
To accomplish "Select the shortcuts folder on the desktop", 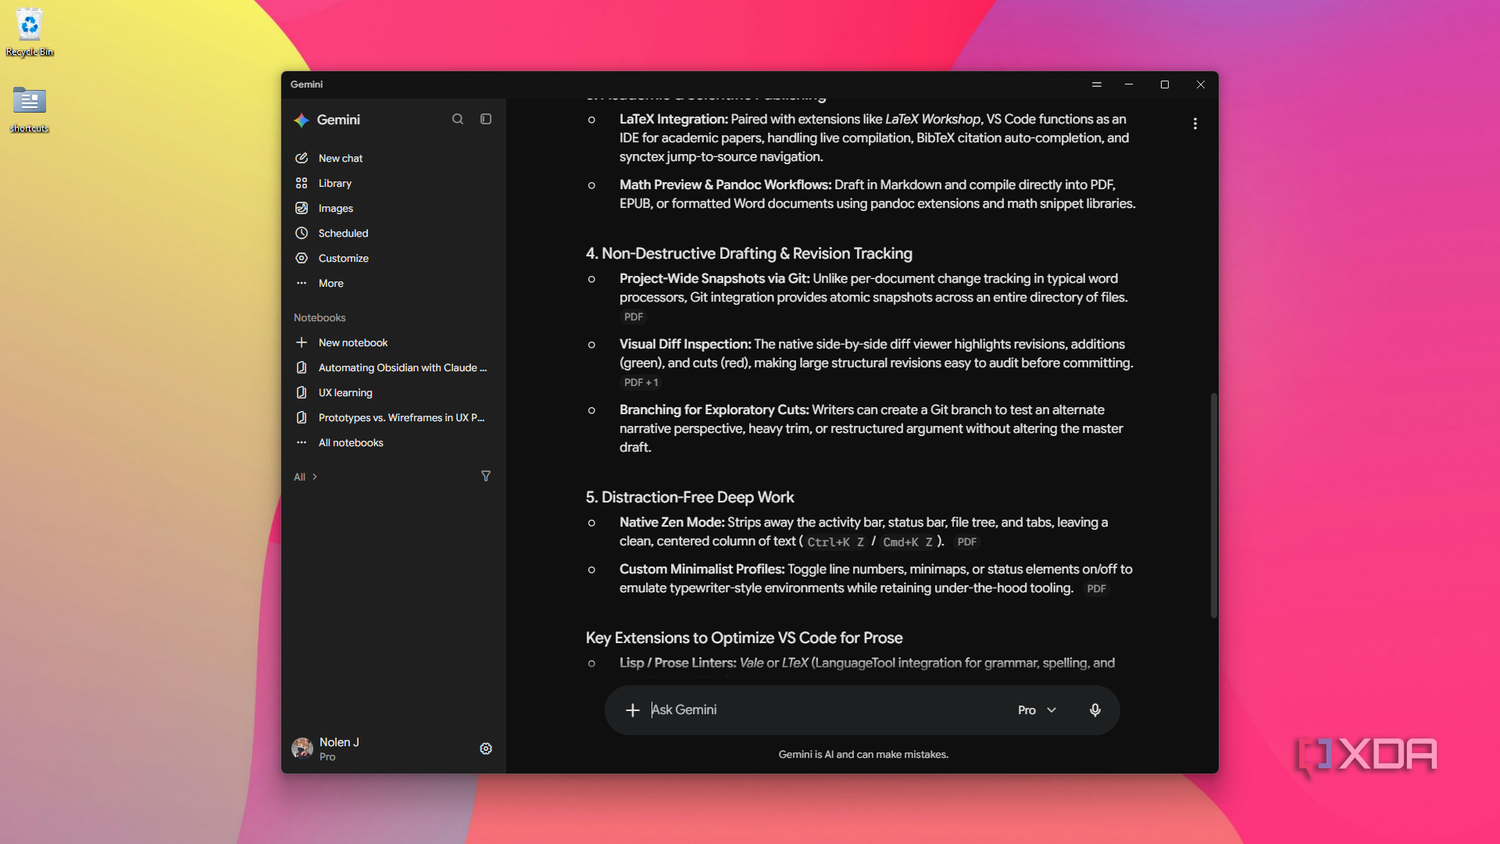I will tap(30, 109).
